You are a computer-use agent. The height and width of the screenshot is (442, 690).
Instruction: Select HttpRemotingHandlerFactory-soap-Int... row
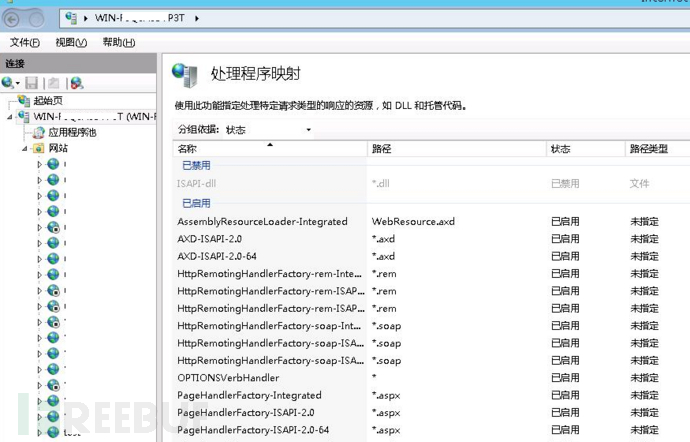click(432, 326)
